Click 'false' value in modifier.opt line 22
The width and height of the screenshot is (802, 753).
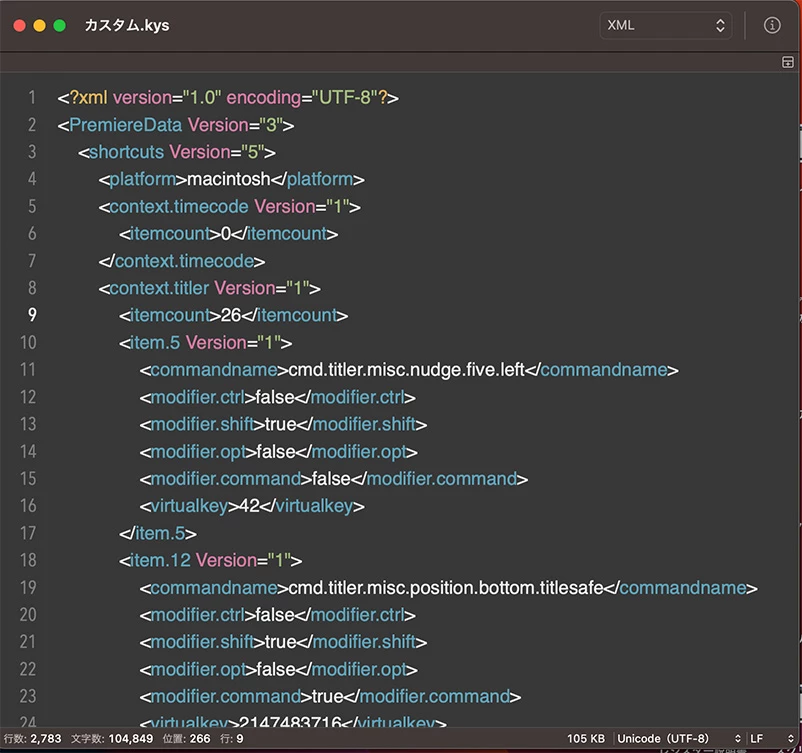(276, 669)
